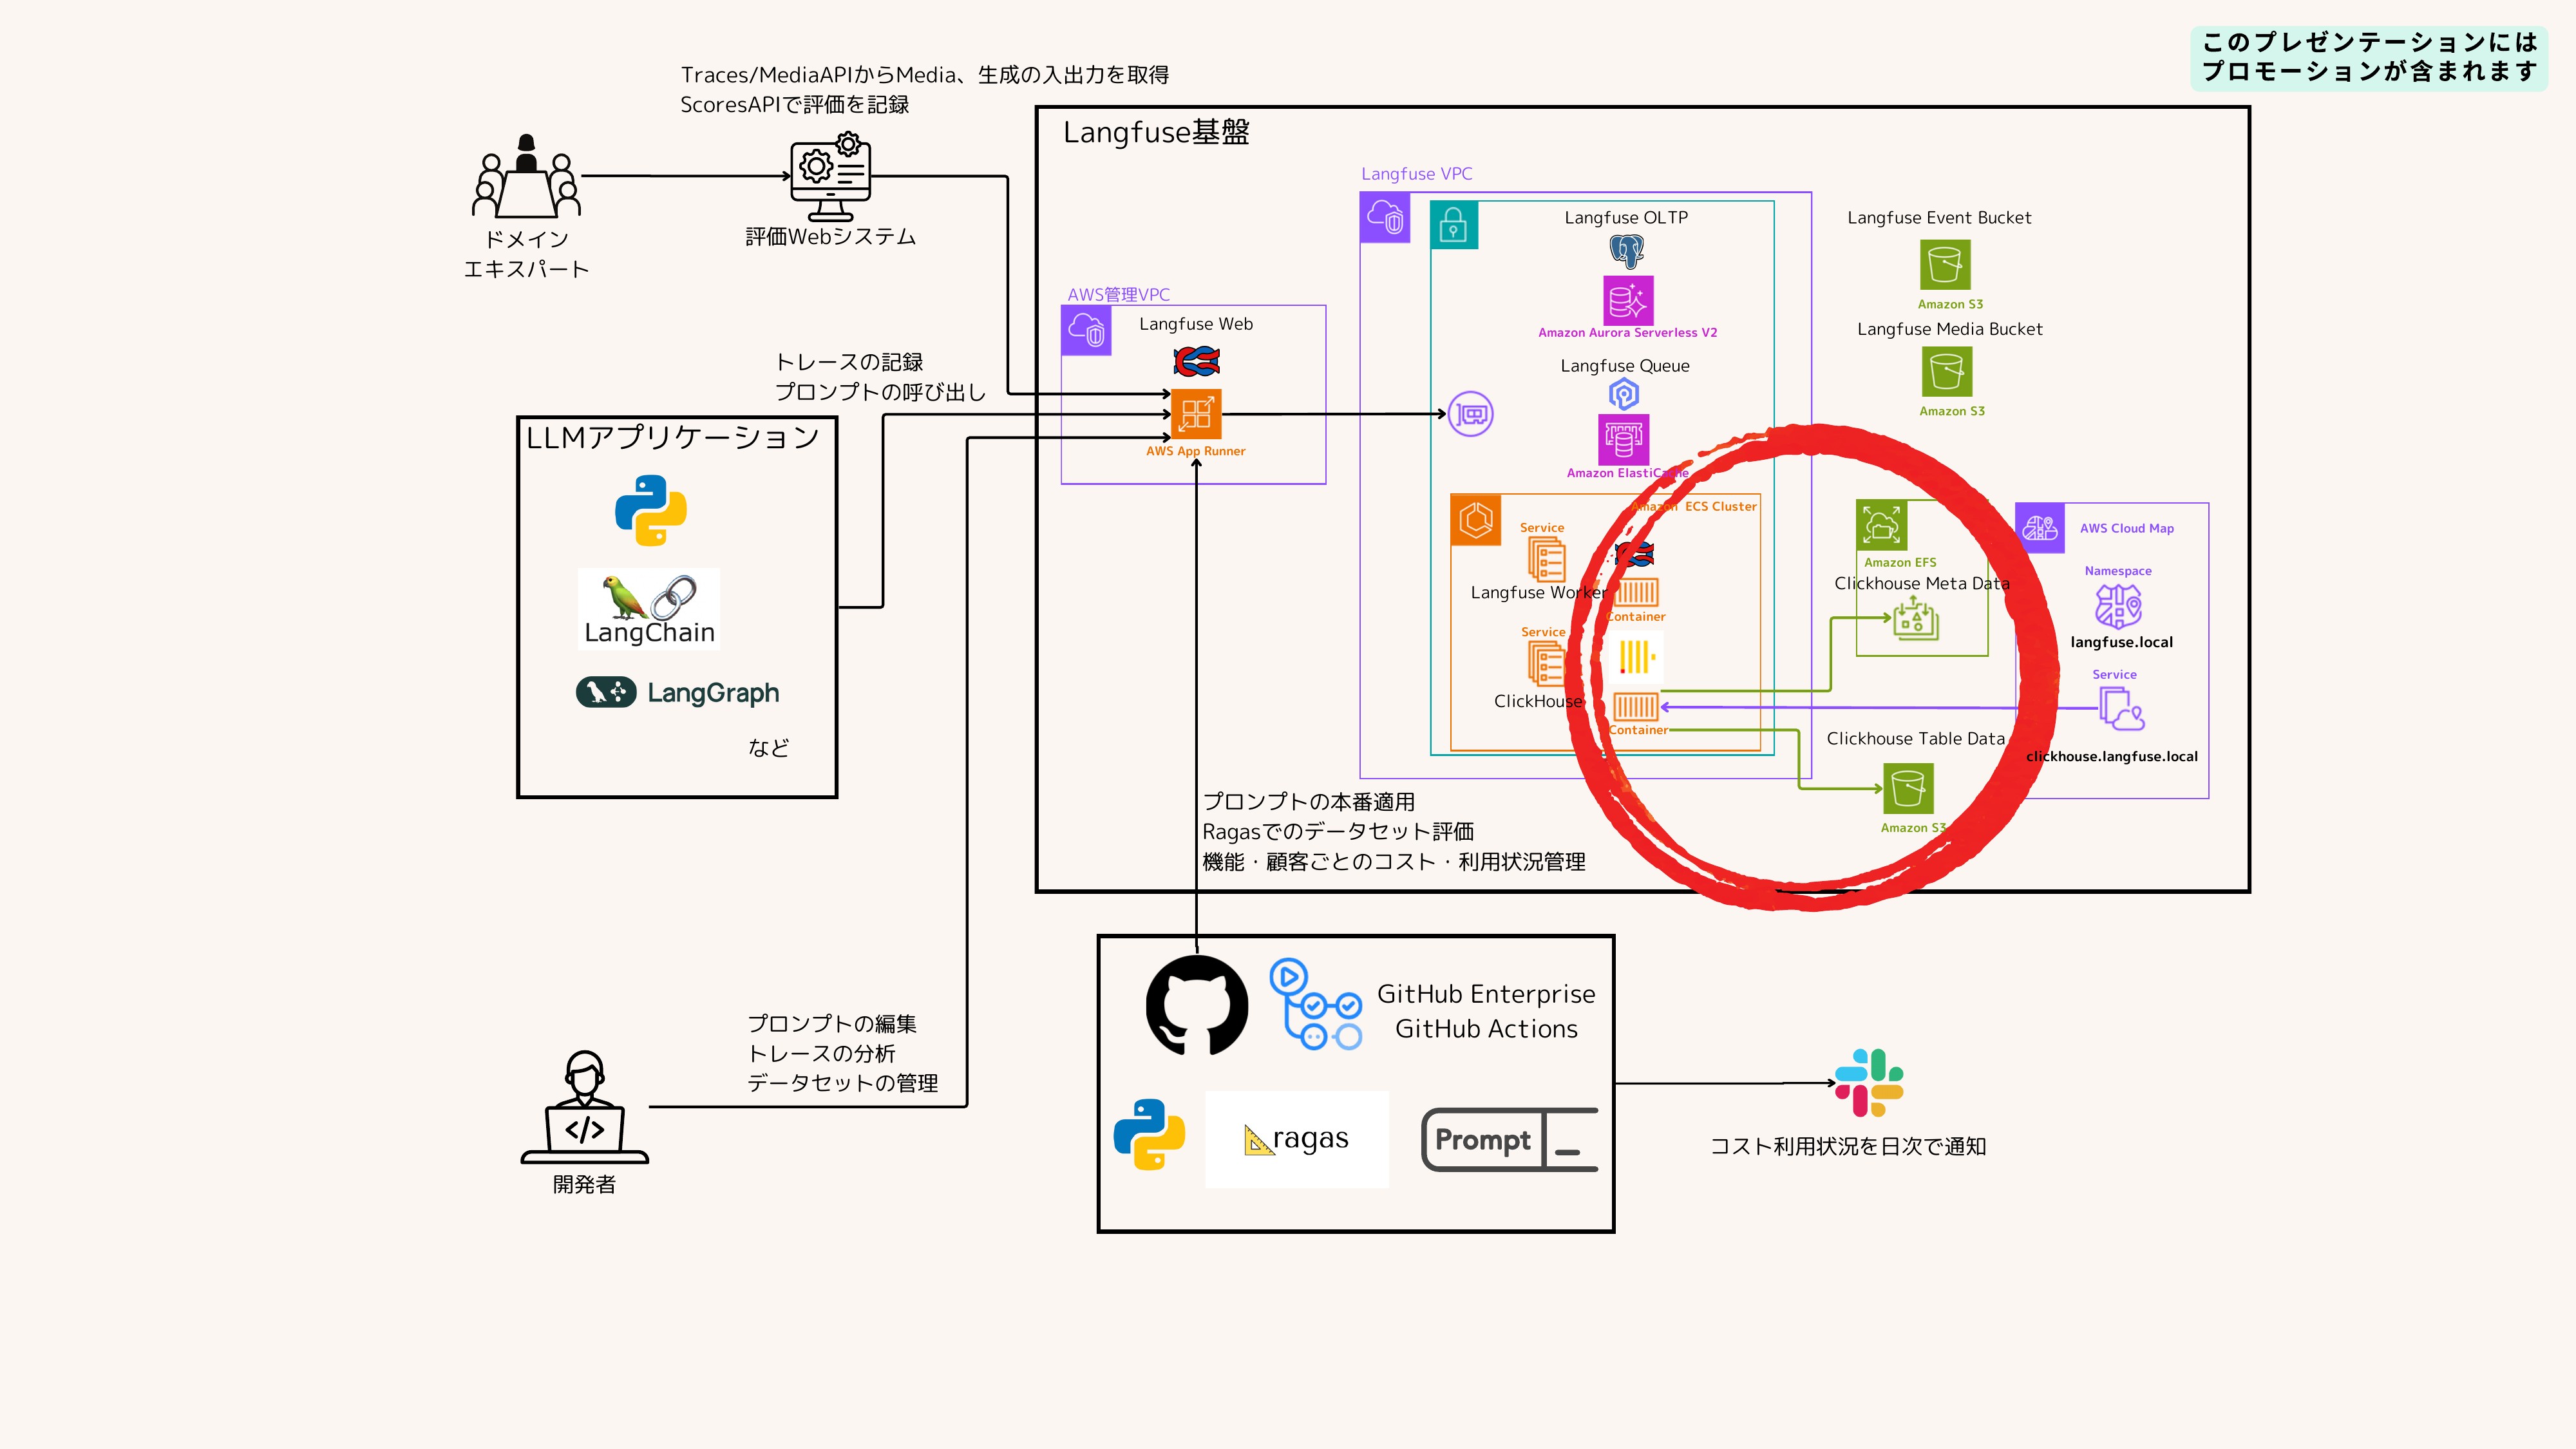Click the 'GitHub Enterprise' text
Screen dimensions: 2576x1449
pos(1486,994)
